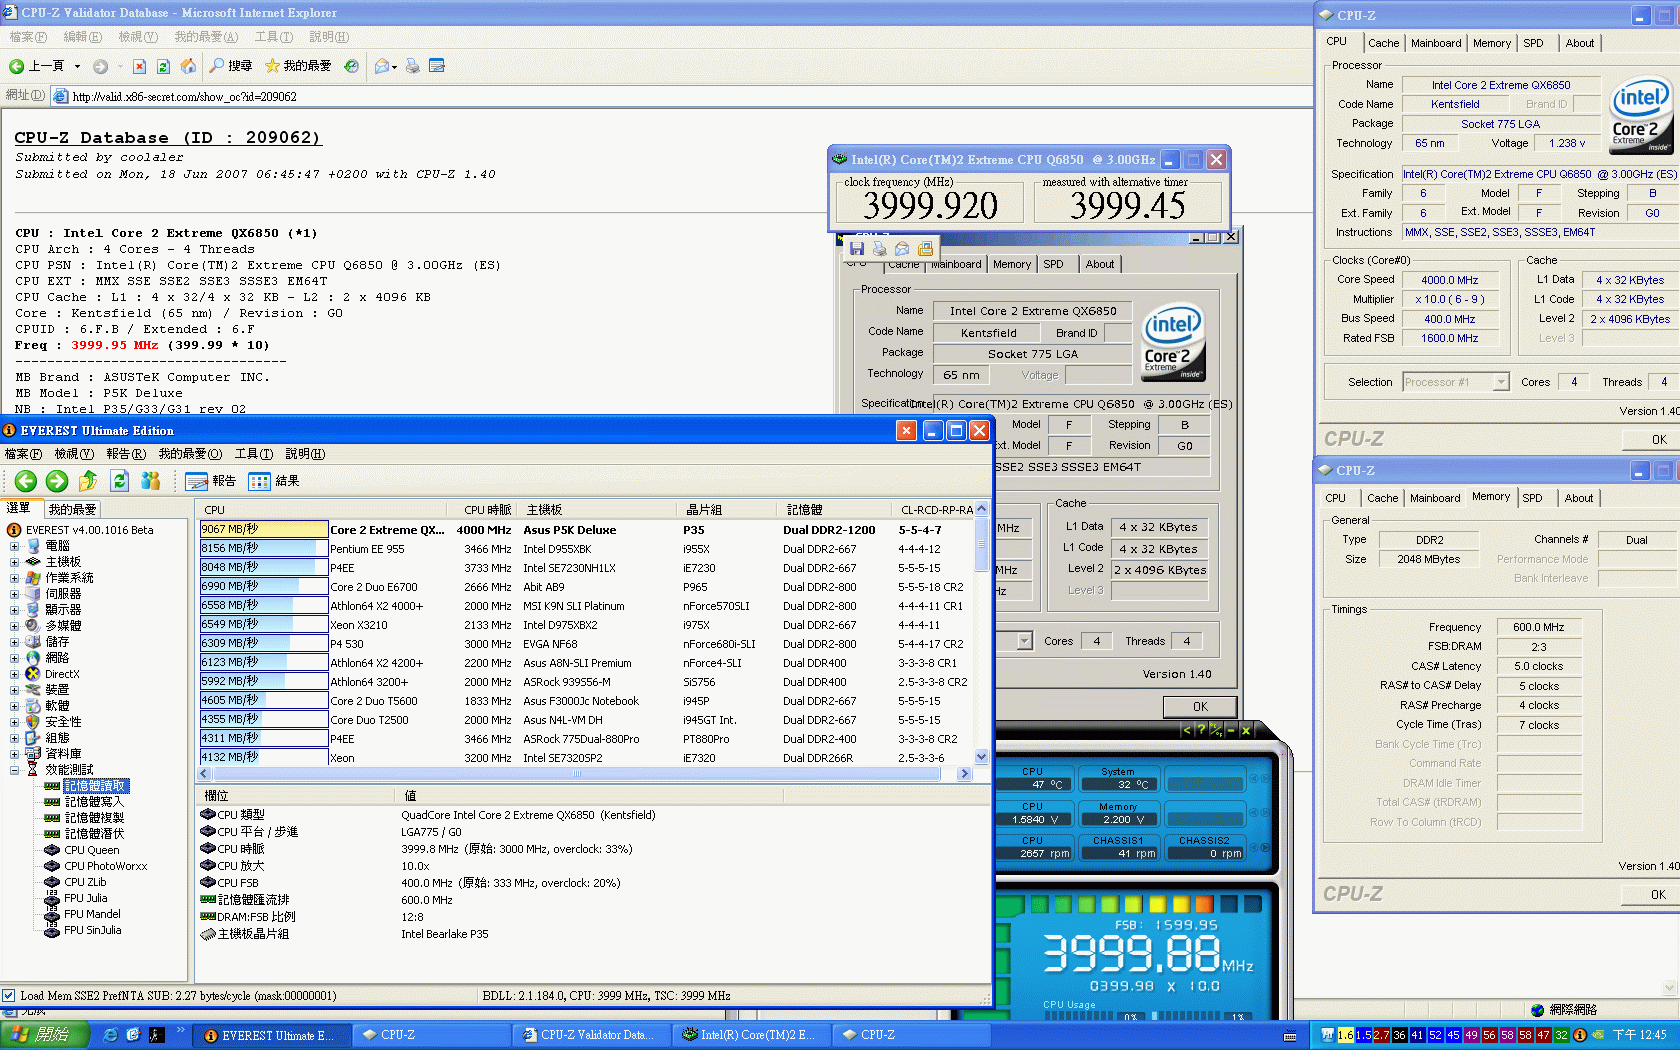The height and width of the screenshot is (1050, 1680).
Task: Click the Print icon in IE toolbar
Action: click(412, 66)
